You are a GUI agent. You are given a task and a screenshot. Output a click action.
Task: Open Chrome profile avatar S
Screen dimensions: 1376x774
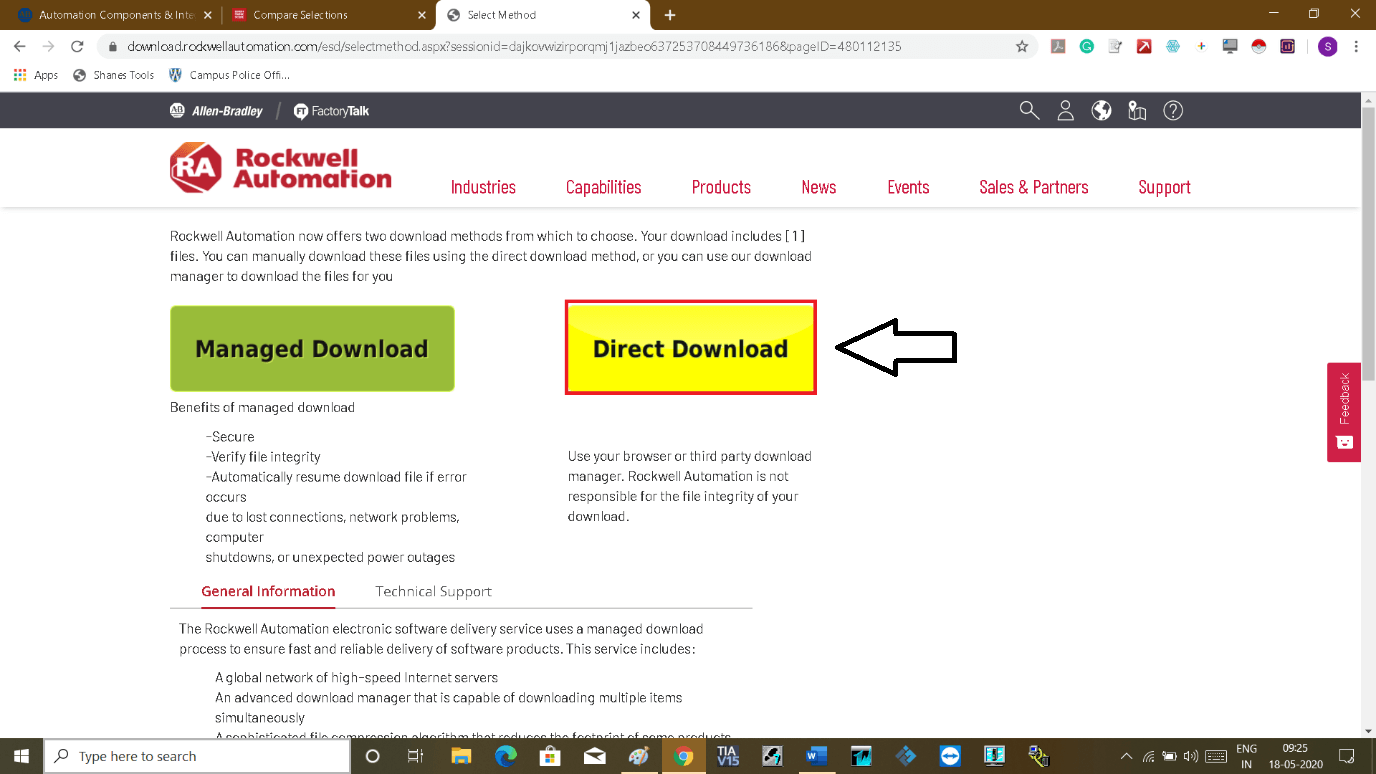(x=1327, y=46)
